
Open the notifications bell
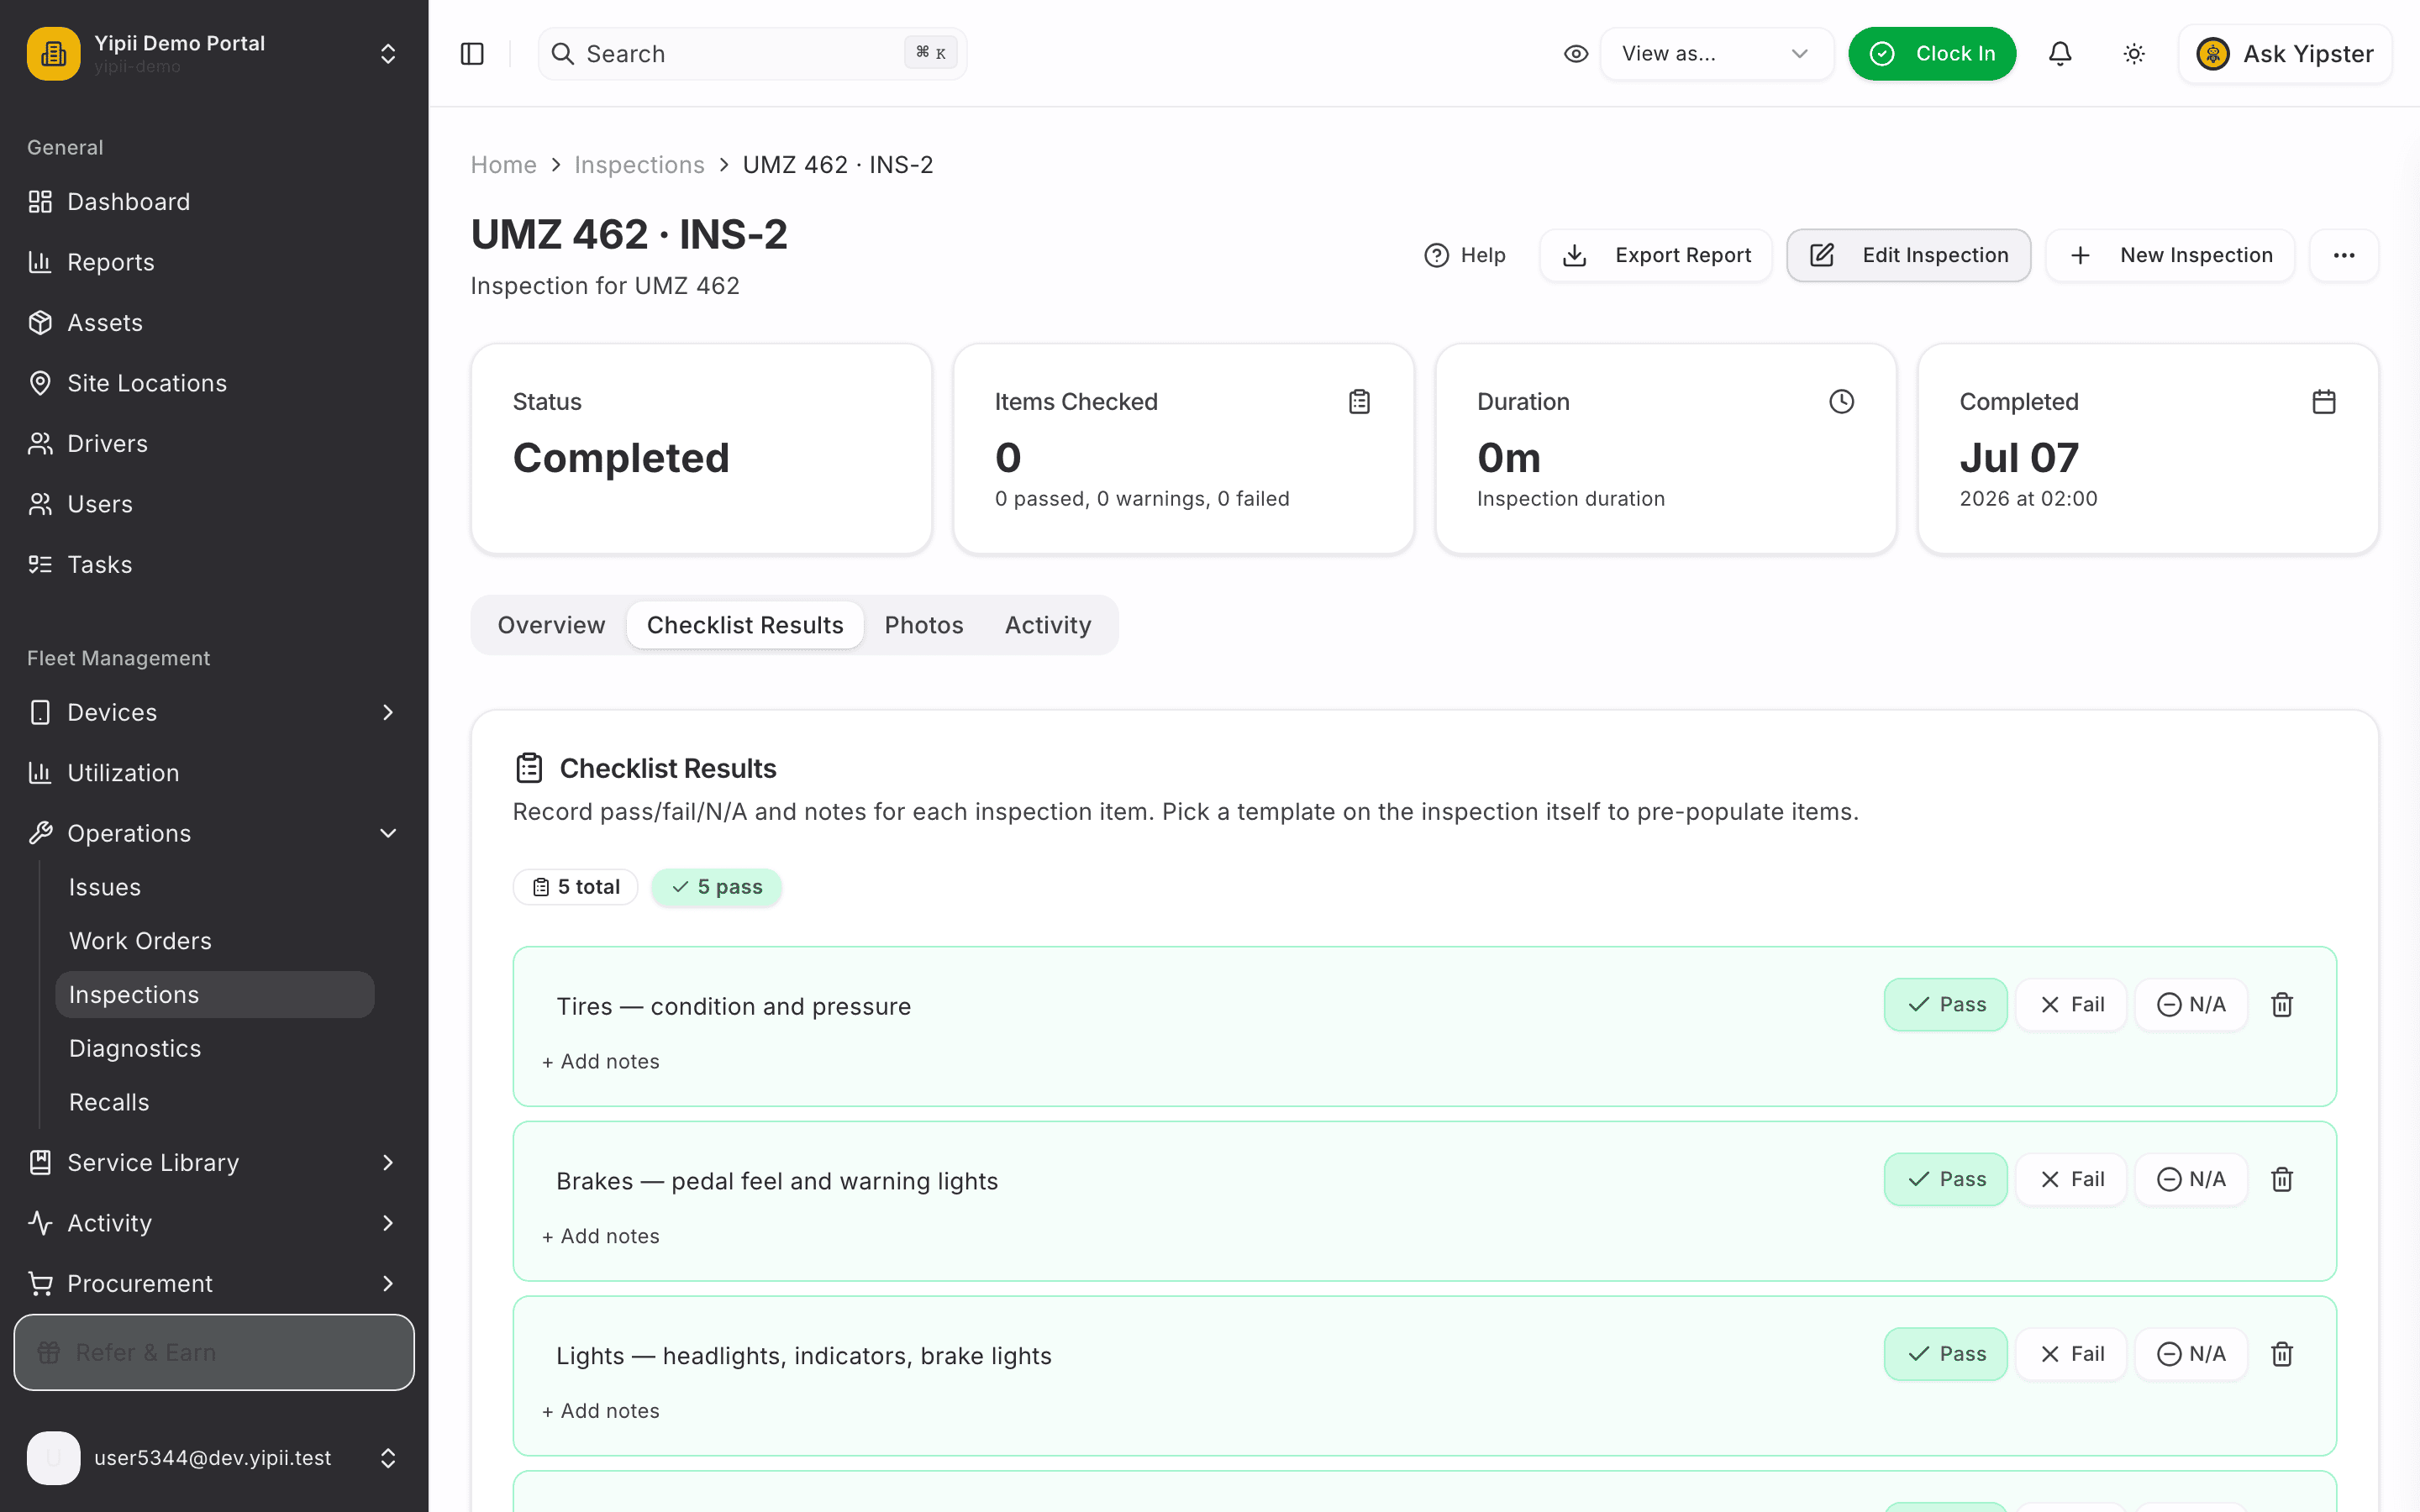coord(2060,54)
